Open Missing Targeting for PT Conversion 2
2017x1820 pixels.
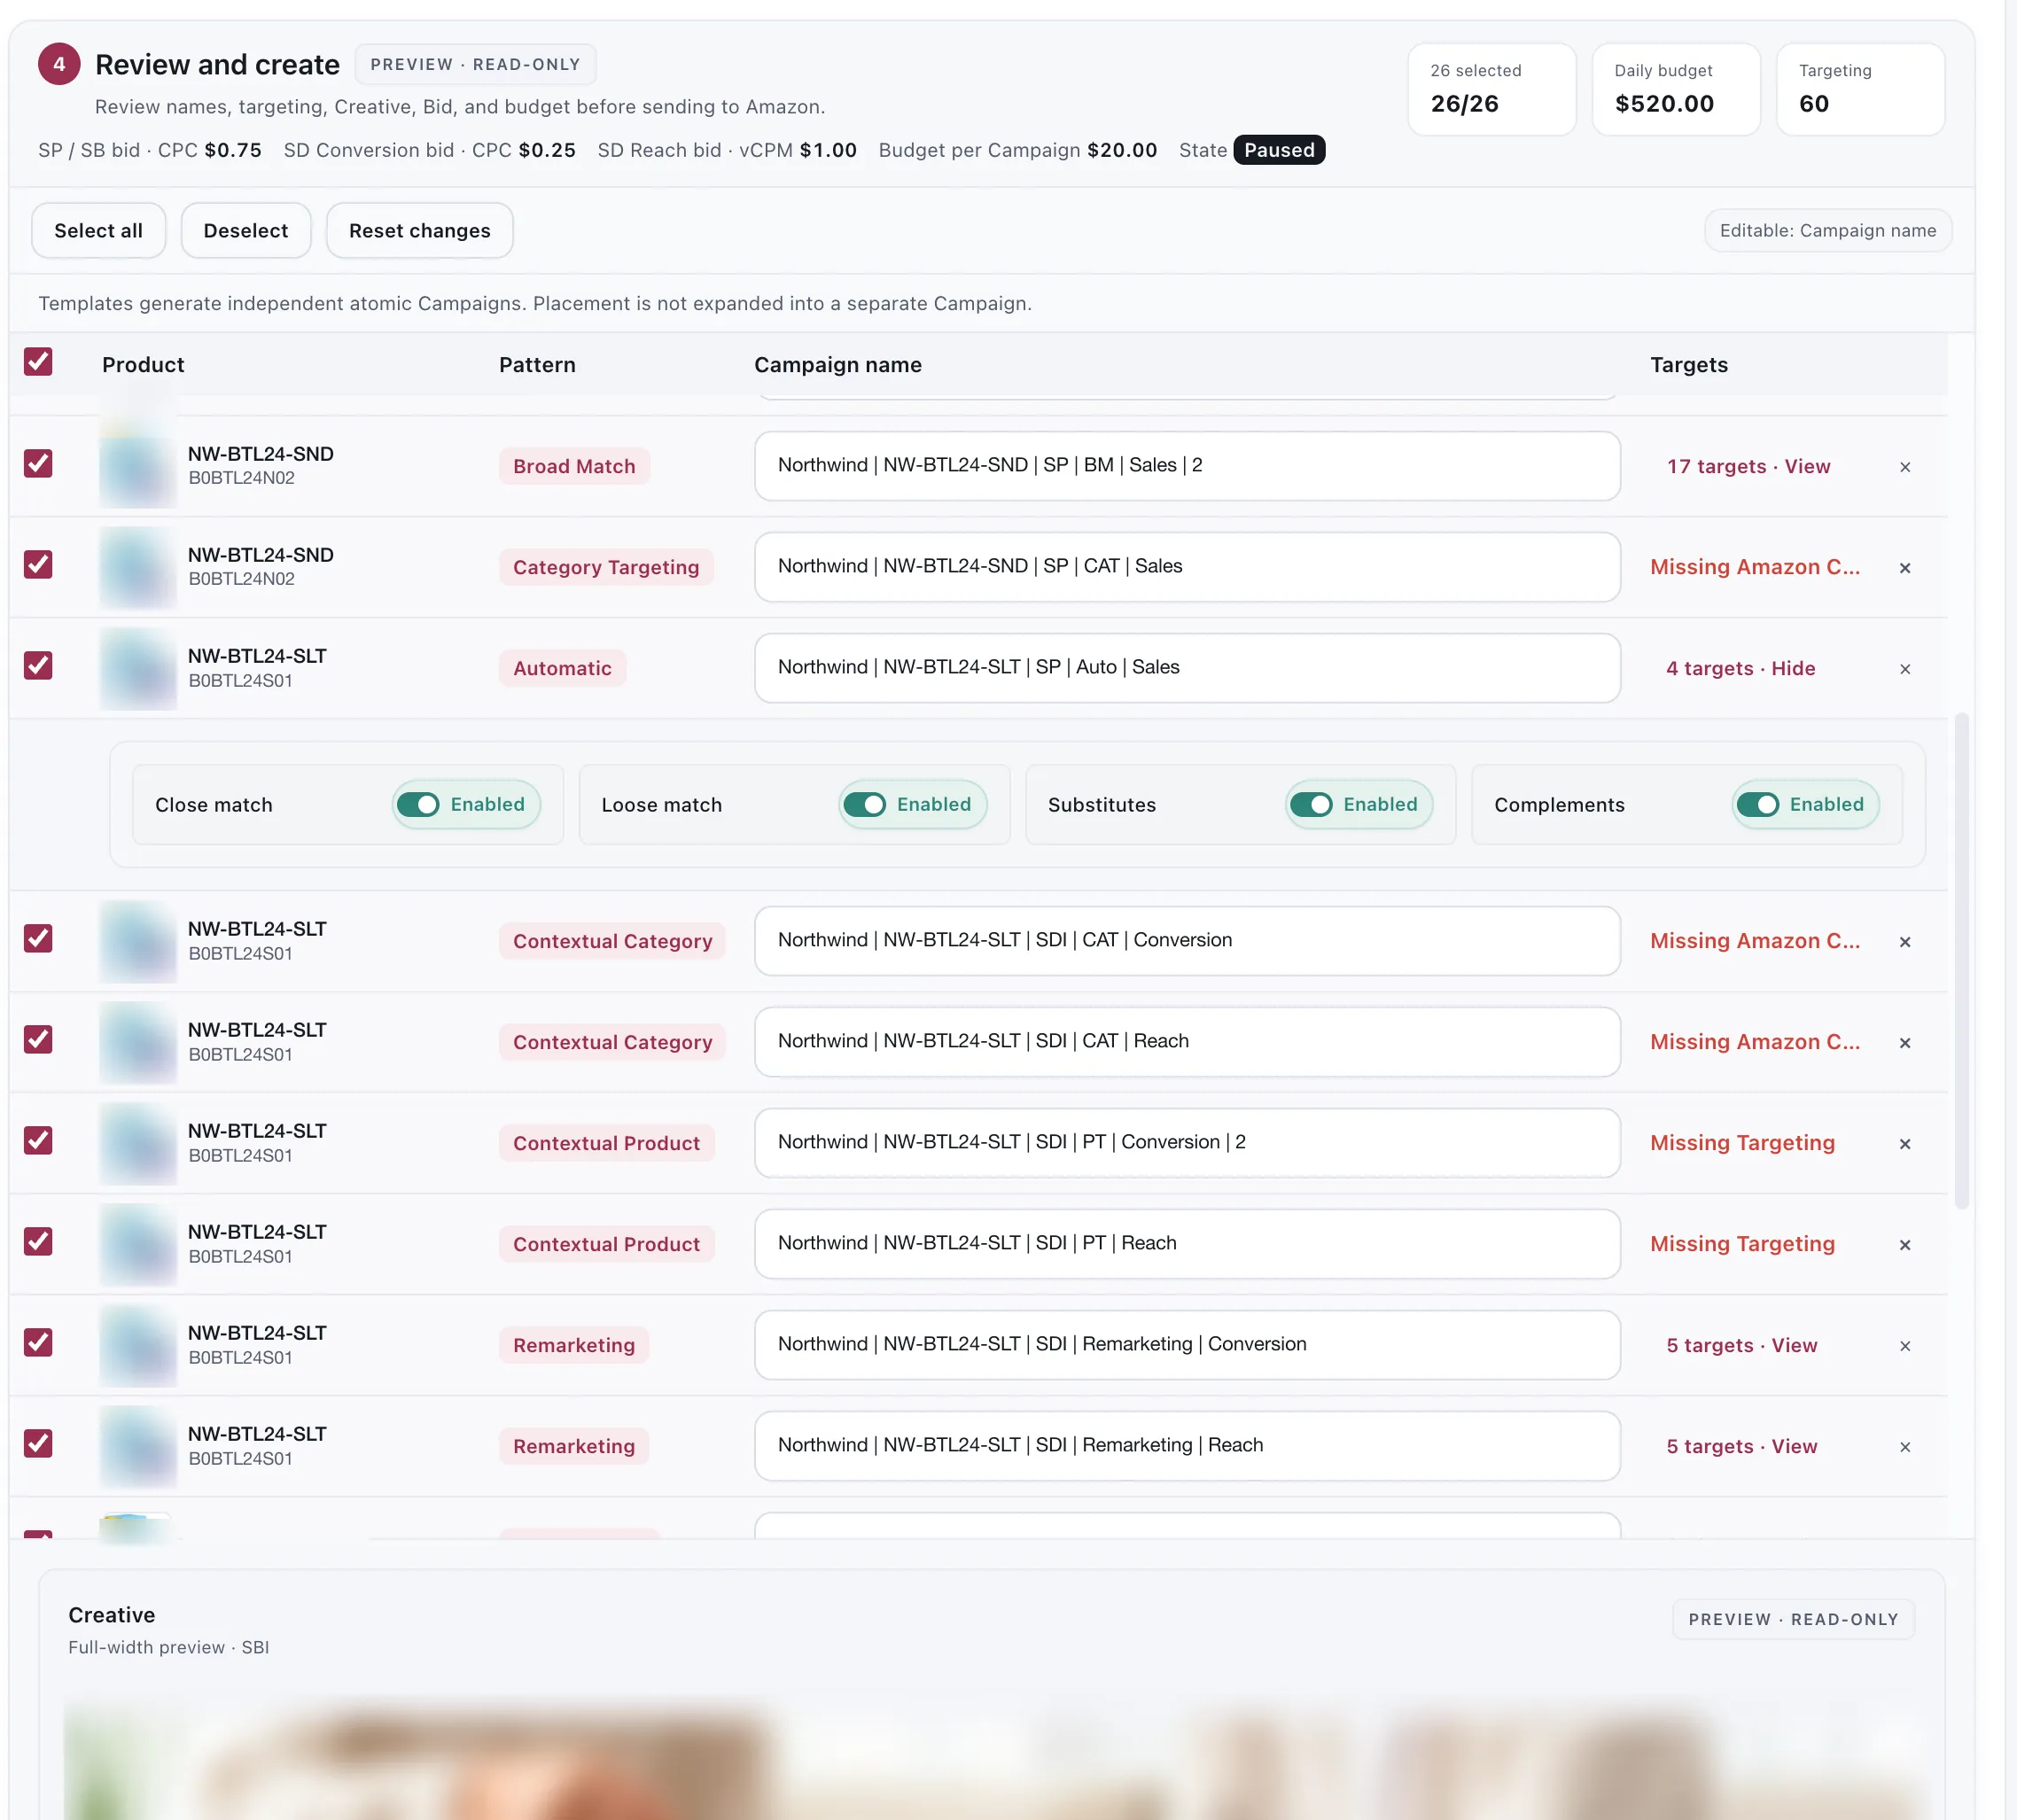pyautogui.click(x=1742, y=1143)
